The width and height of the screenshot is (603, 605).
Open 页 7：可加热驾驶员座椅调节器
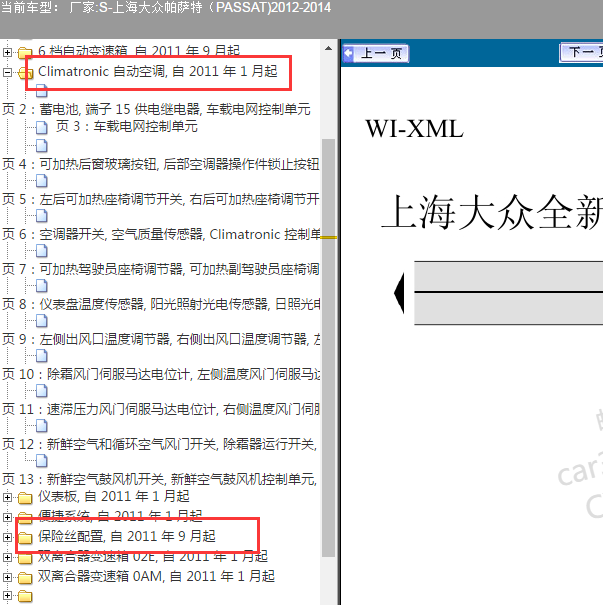(160, 269)
